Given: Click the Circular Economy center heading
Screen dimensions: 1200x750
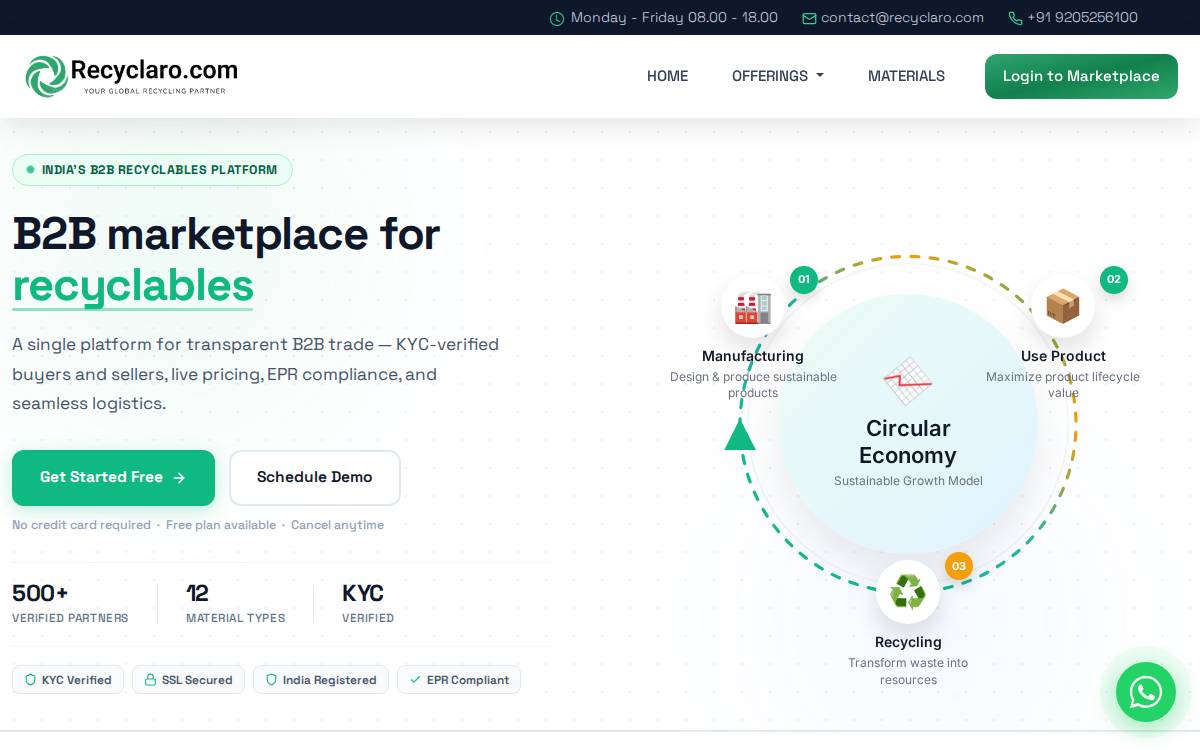Looking at the screenshot, I should tap(908, 442).
